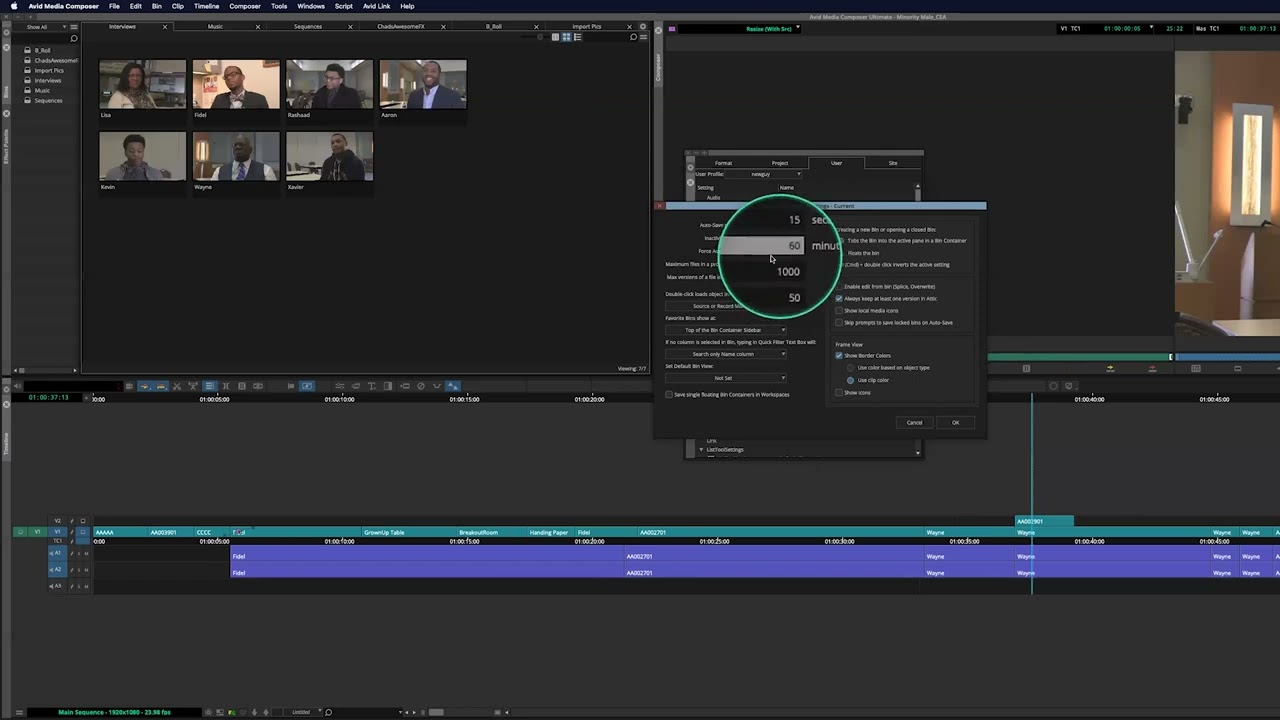The image size is (1280, 720).
Task: Check Show icons in Frame View
Action: coord(839,392)
